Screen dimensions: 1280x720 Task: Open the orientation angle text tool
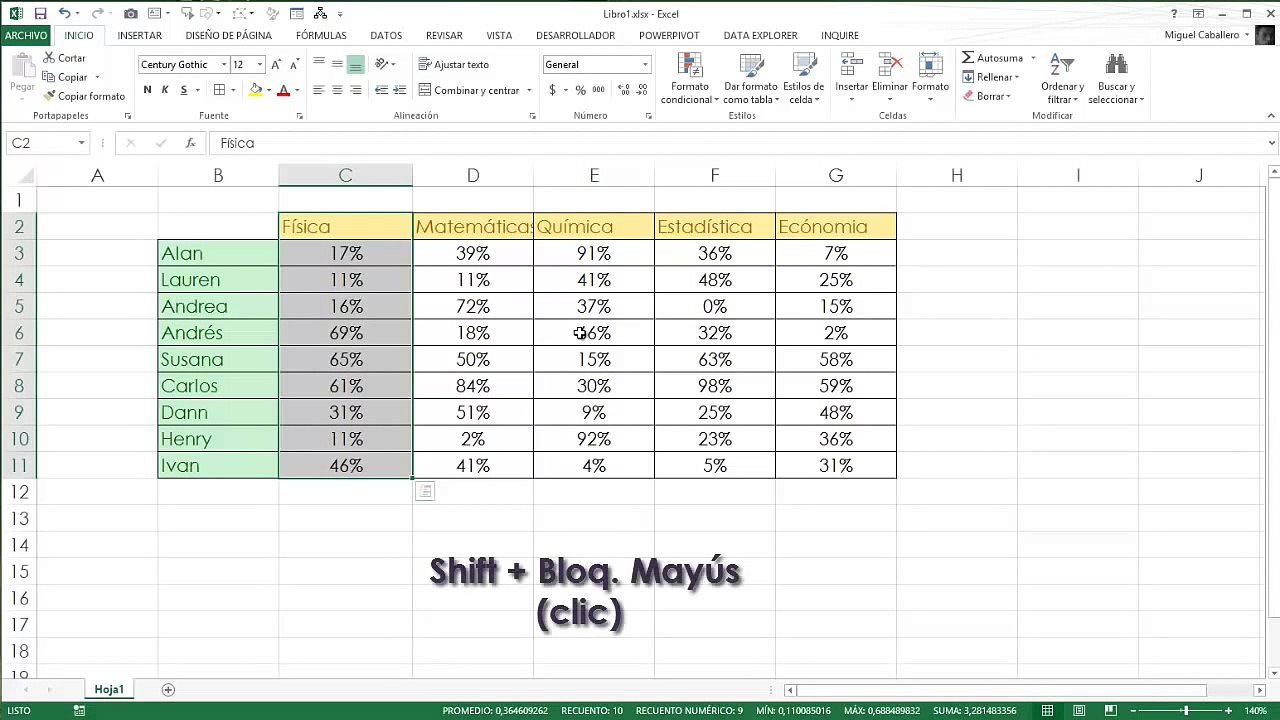point(381,64)
